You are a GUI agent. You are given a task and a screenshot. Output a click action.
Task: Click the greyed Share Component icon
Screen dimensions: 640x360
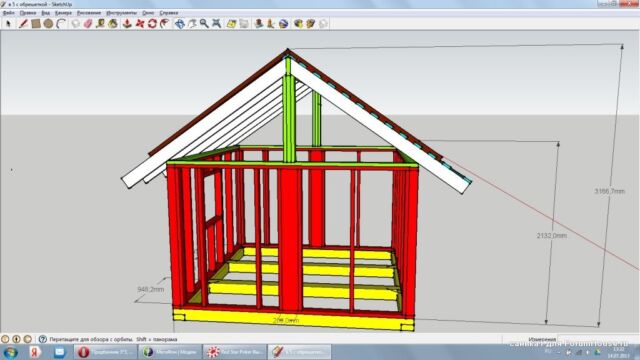click(x=323, y=24)
